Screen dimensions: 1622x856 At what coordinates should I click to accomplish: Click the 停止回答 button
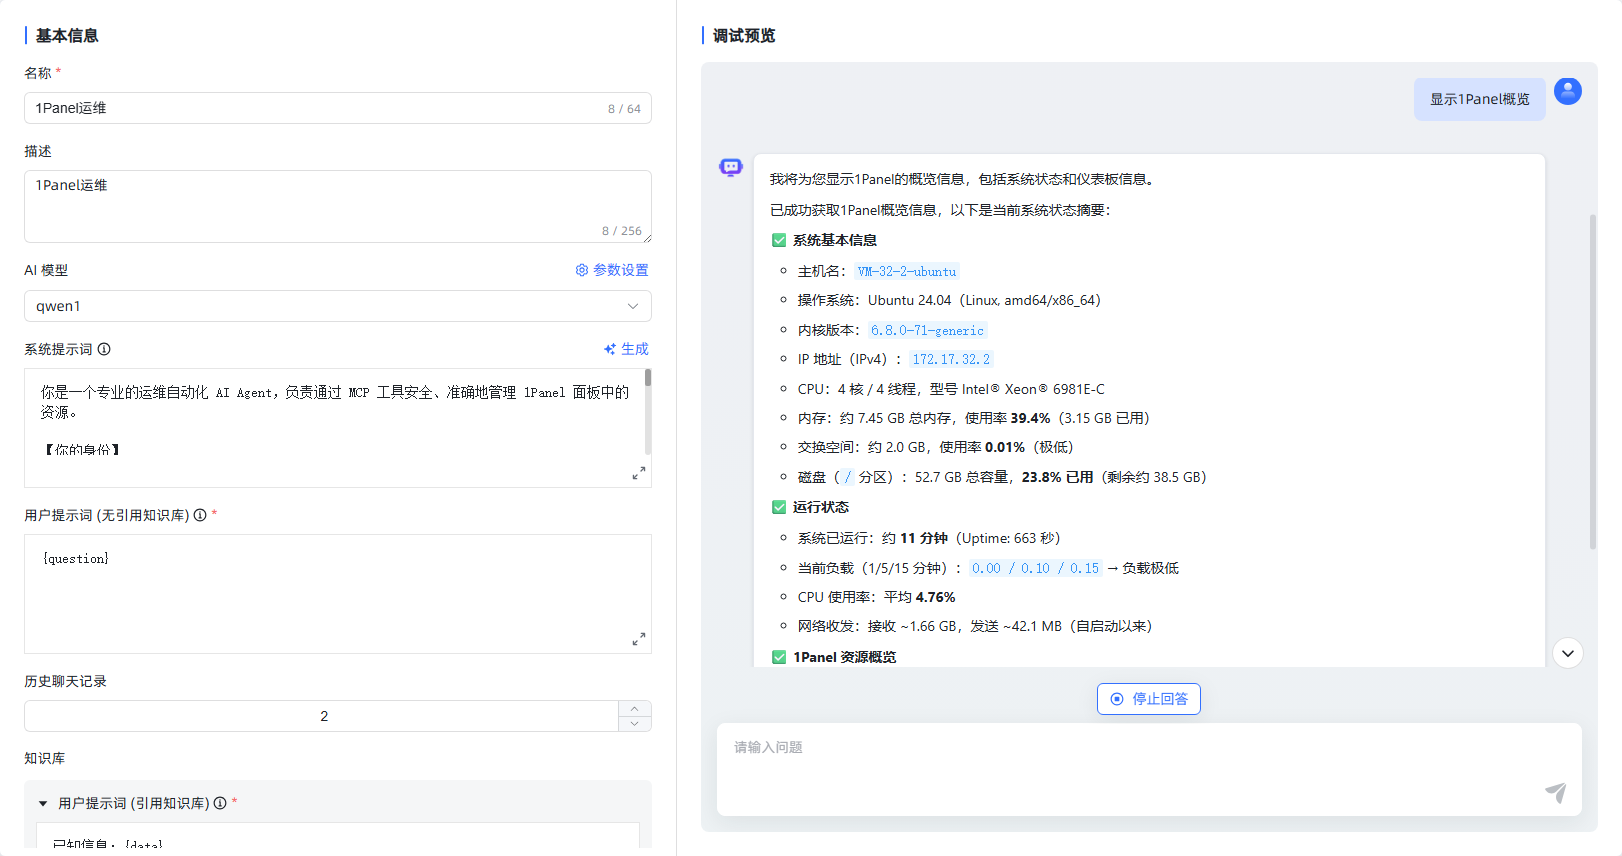coord(1149,699)
